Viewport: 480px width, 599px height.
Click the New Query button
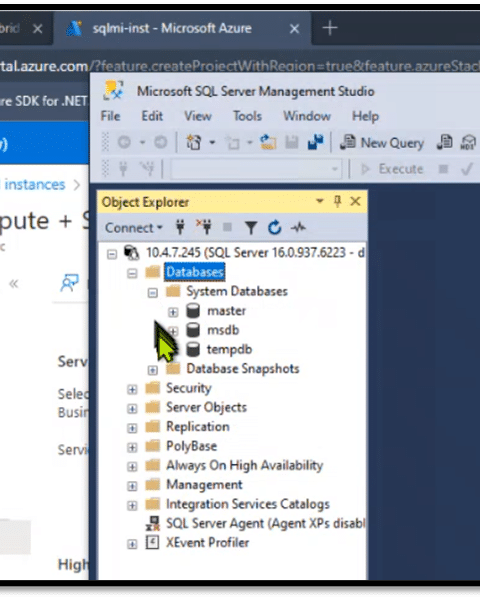click(382, 143)
